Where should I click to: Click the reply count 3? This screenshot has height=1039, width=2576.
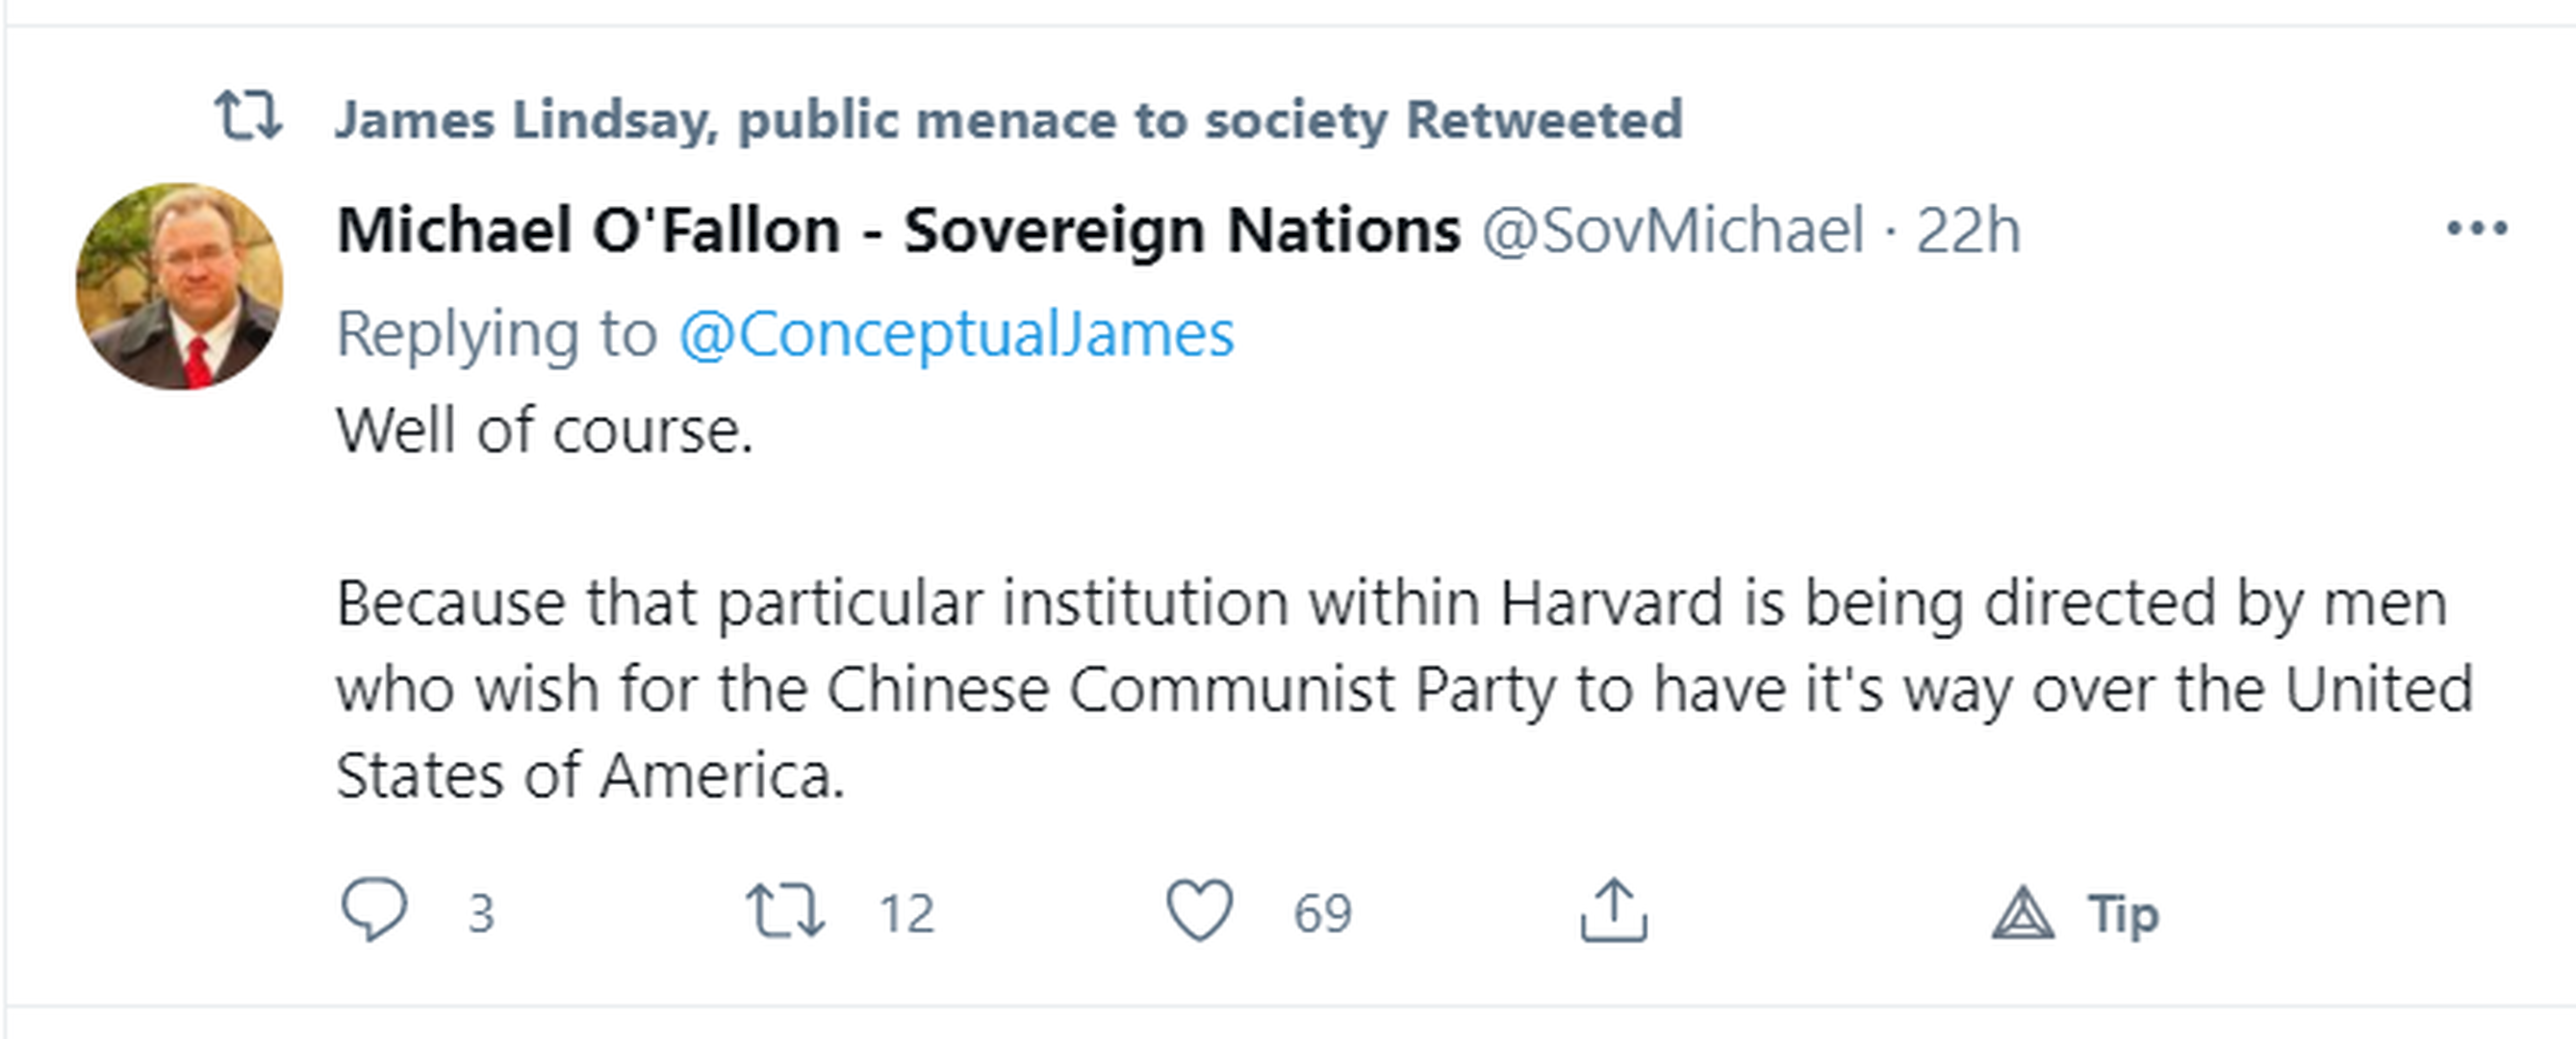[481, 913]
